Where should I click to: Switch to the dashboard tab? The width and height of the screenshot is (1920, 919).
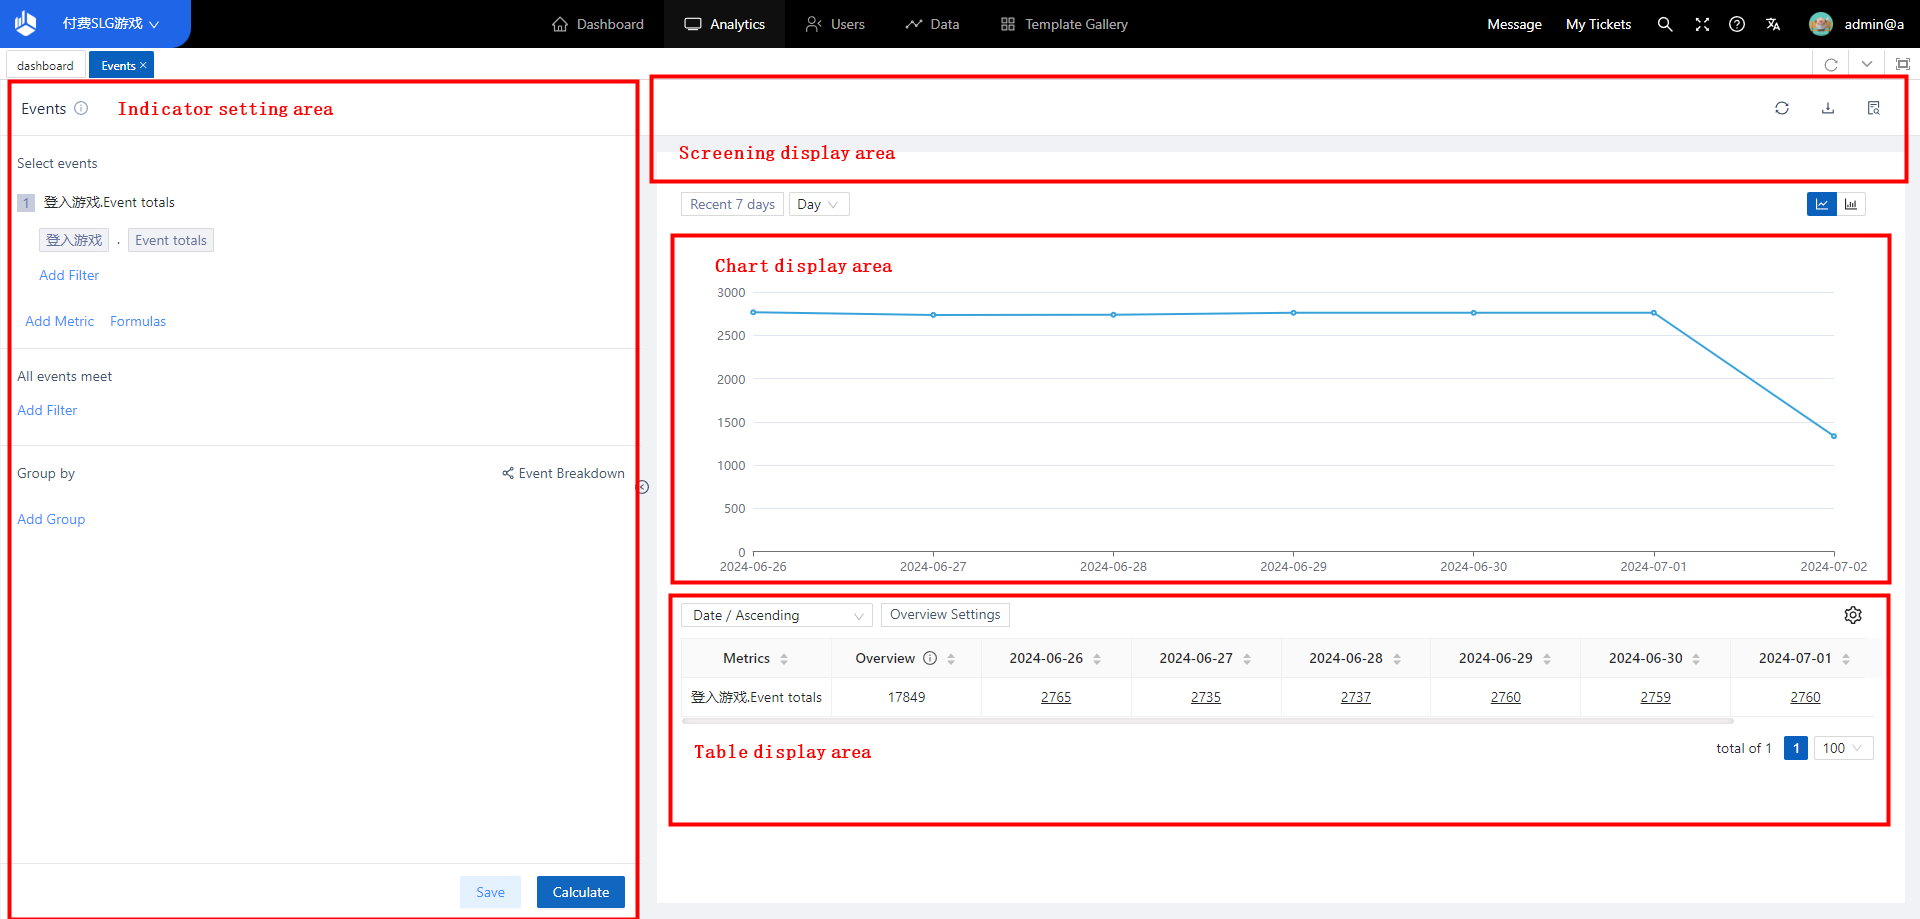click(45, 66)
